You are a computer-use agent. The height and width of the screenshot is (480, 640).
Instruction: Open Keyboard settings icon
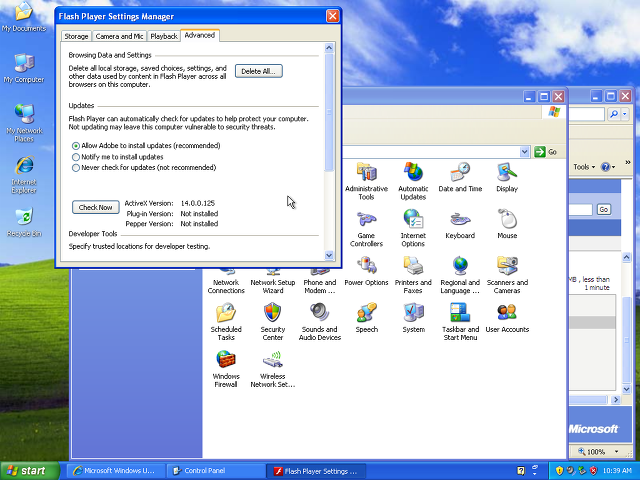460,224
